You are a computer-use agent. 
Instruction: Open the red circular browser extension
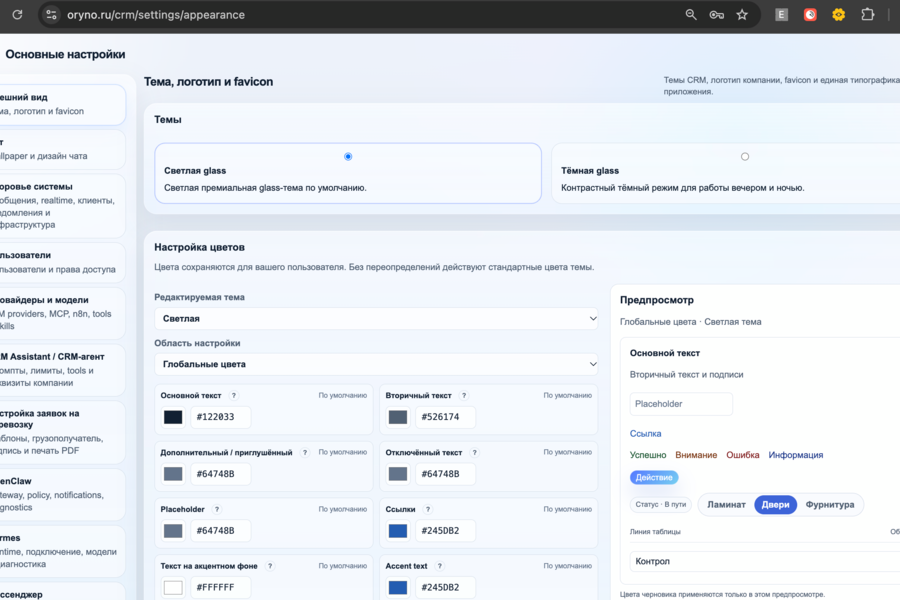(x=810, y=14)
